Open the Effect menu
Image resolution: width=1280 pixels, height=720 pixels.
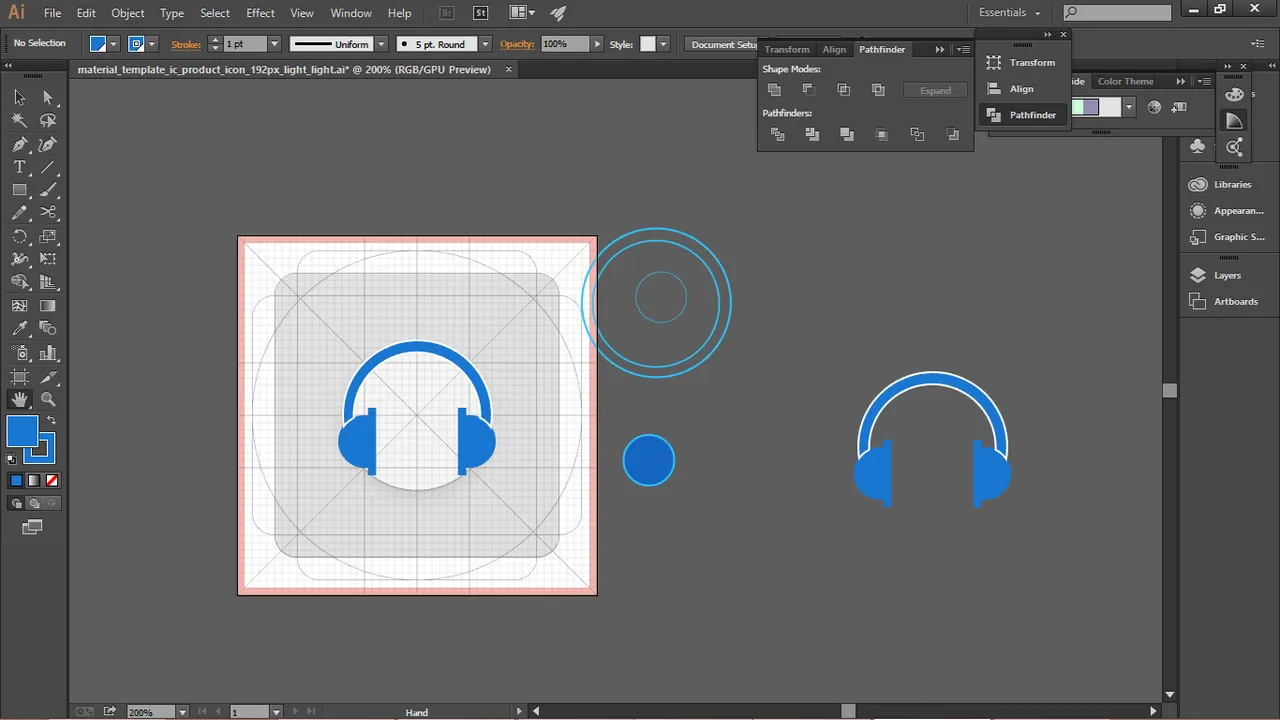[x=260, y=13]
